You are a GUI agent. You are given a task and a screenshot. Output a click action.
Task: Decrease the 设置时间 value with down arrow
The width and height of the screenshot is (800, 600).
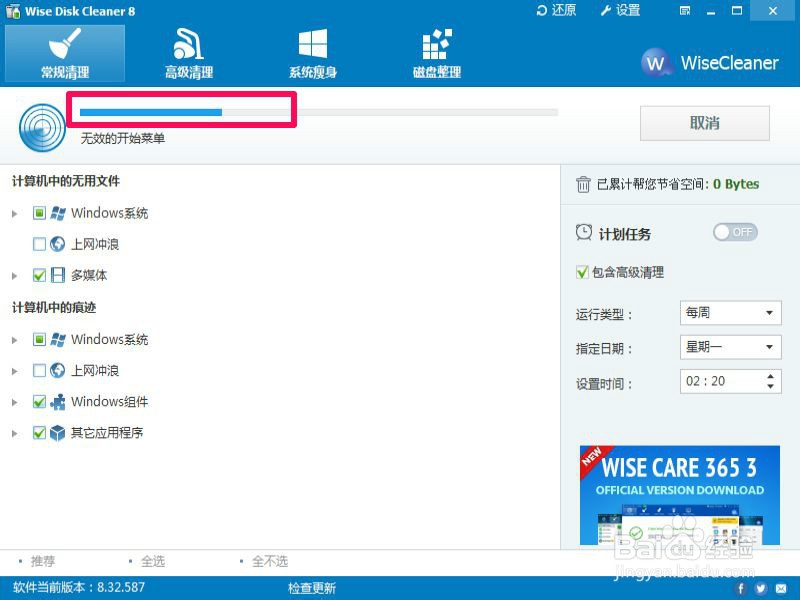pyautogui.click(x=770, y=387)
